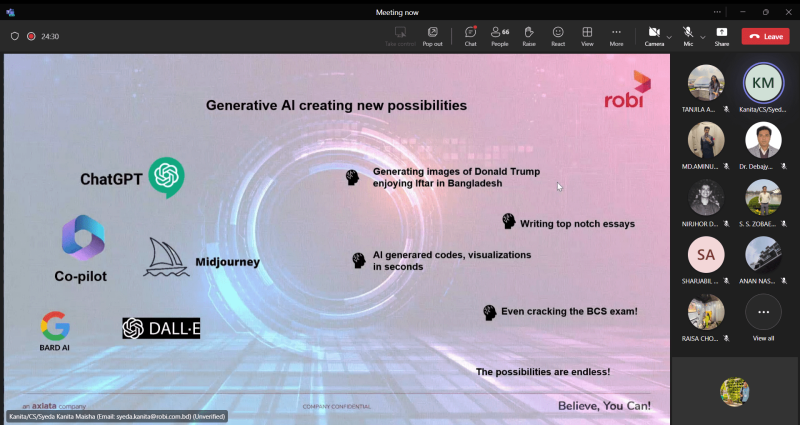The width and height of the screenshot is (800, 425).
Task: Expand the Camera options dropdown arrow
Action: click(x=669, y=37)
